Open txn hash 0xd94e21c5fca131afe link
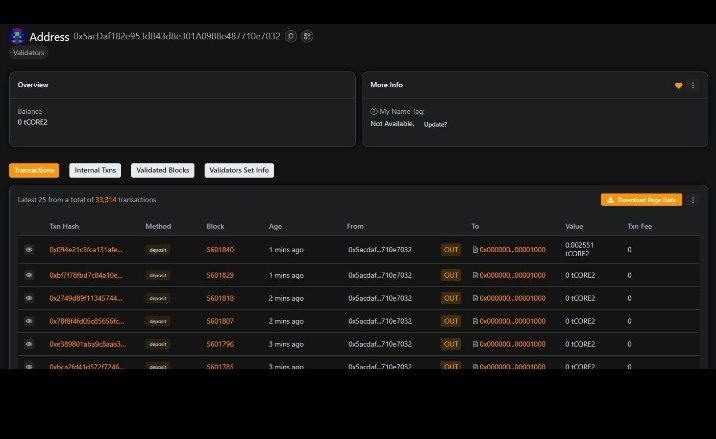 [x=86, y=250]
